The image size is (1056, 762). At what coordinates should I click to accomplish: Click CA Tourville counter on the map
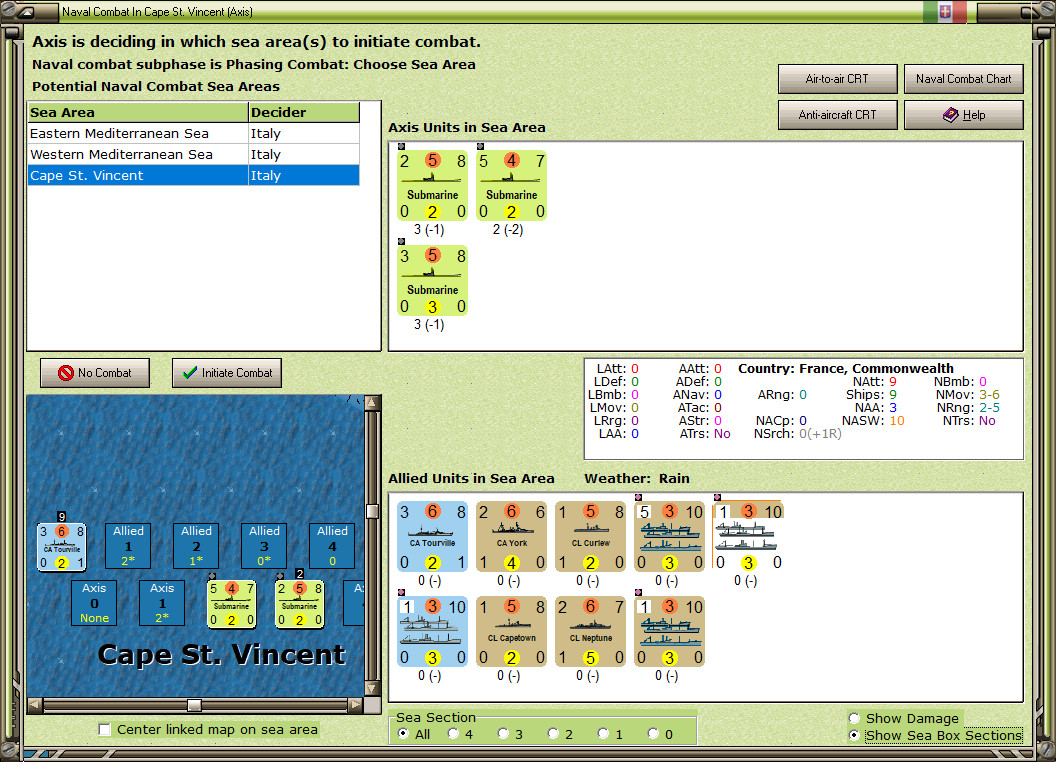pos(61,546)
